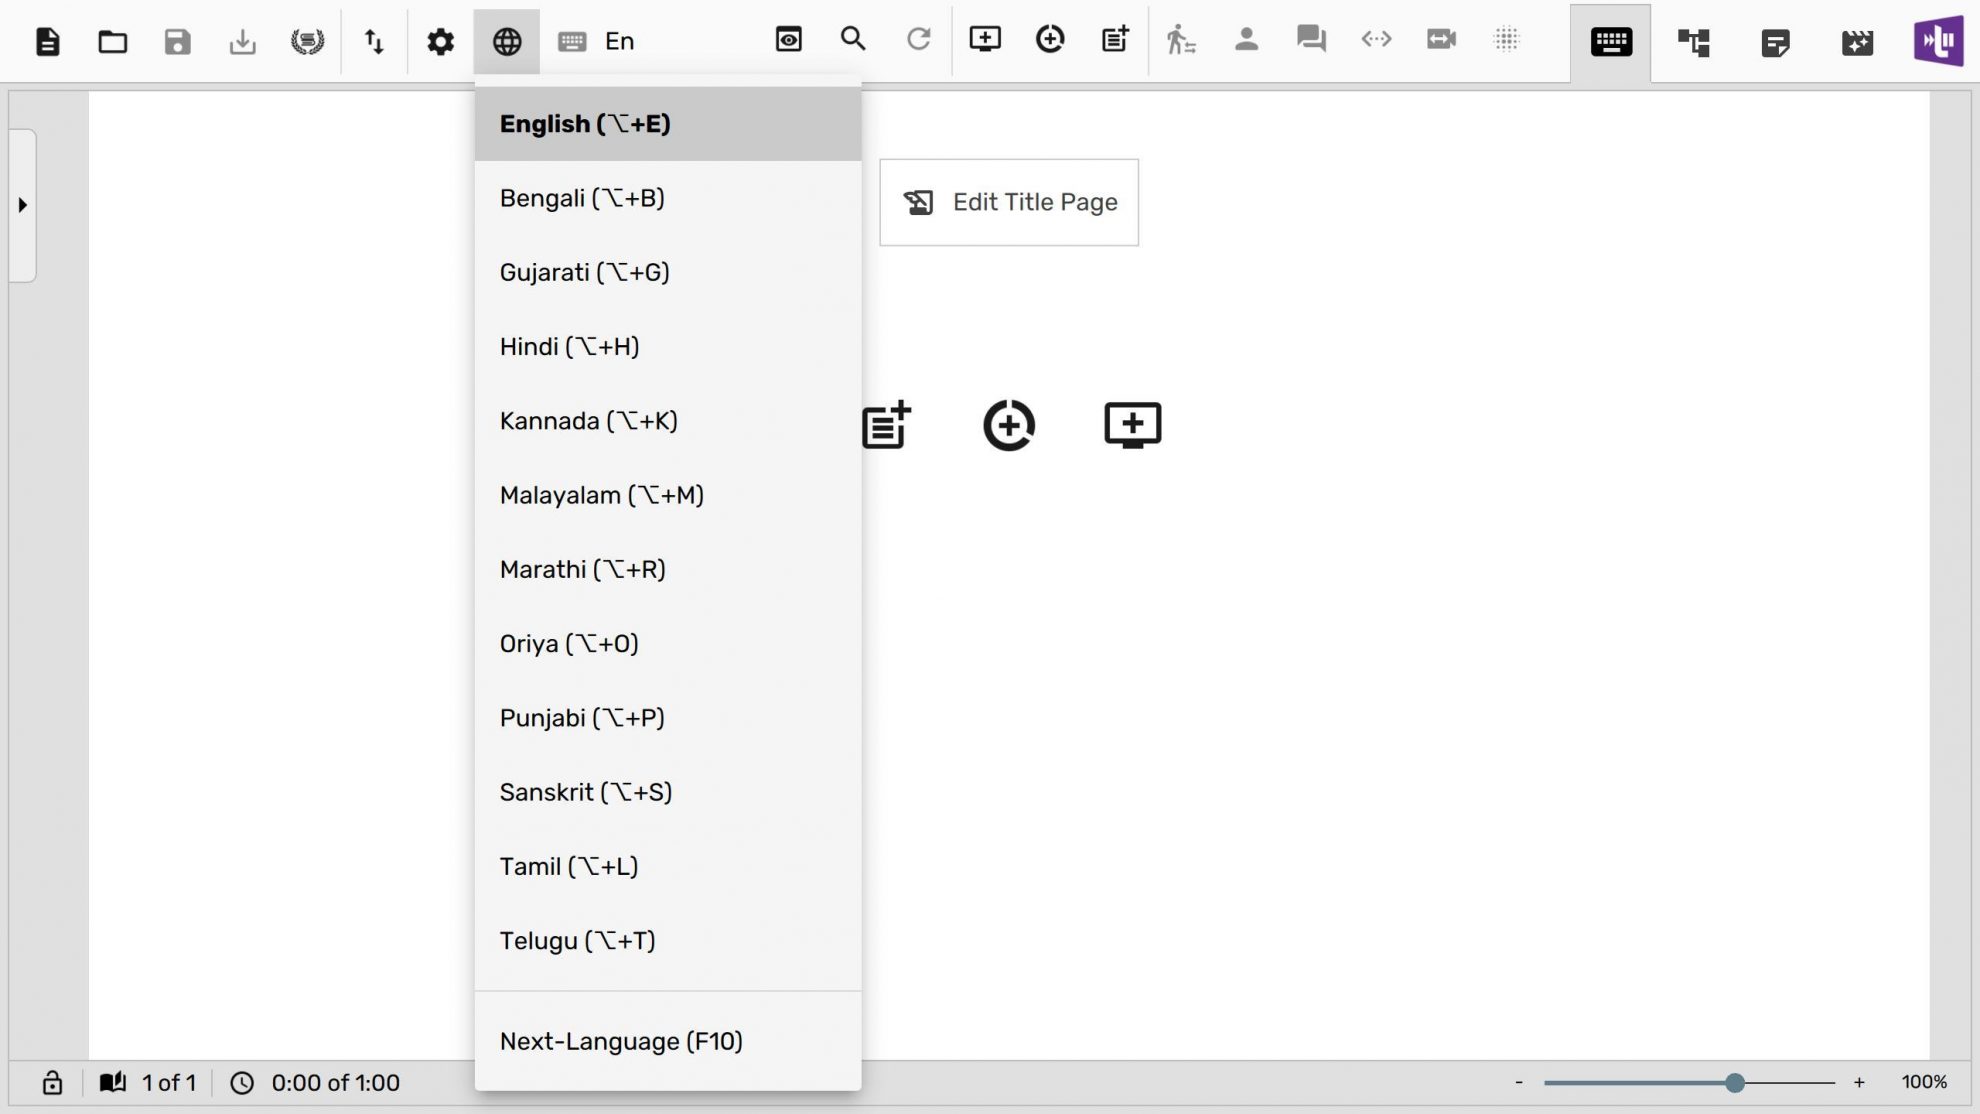
Task: Click the Edit Title Page button
Action: coord(1008,202)
